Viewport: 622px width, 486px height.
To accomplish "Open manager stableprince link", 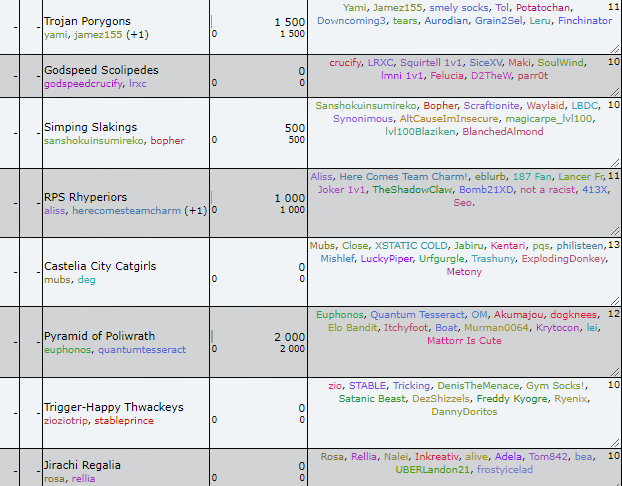I will [x=124, y=421].
